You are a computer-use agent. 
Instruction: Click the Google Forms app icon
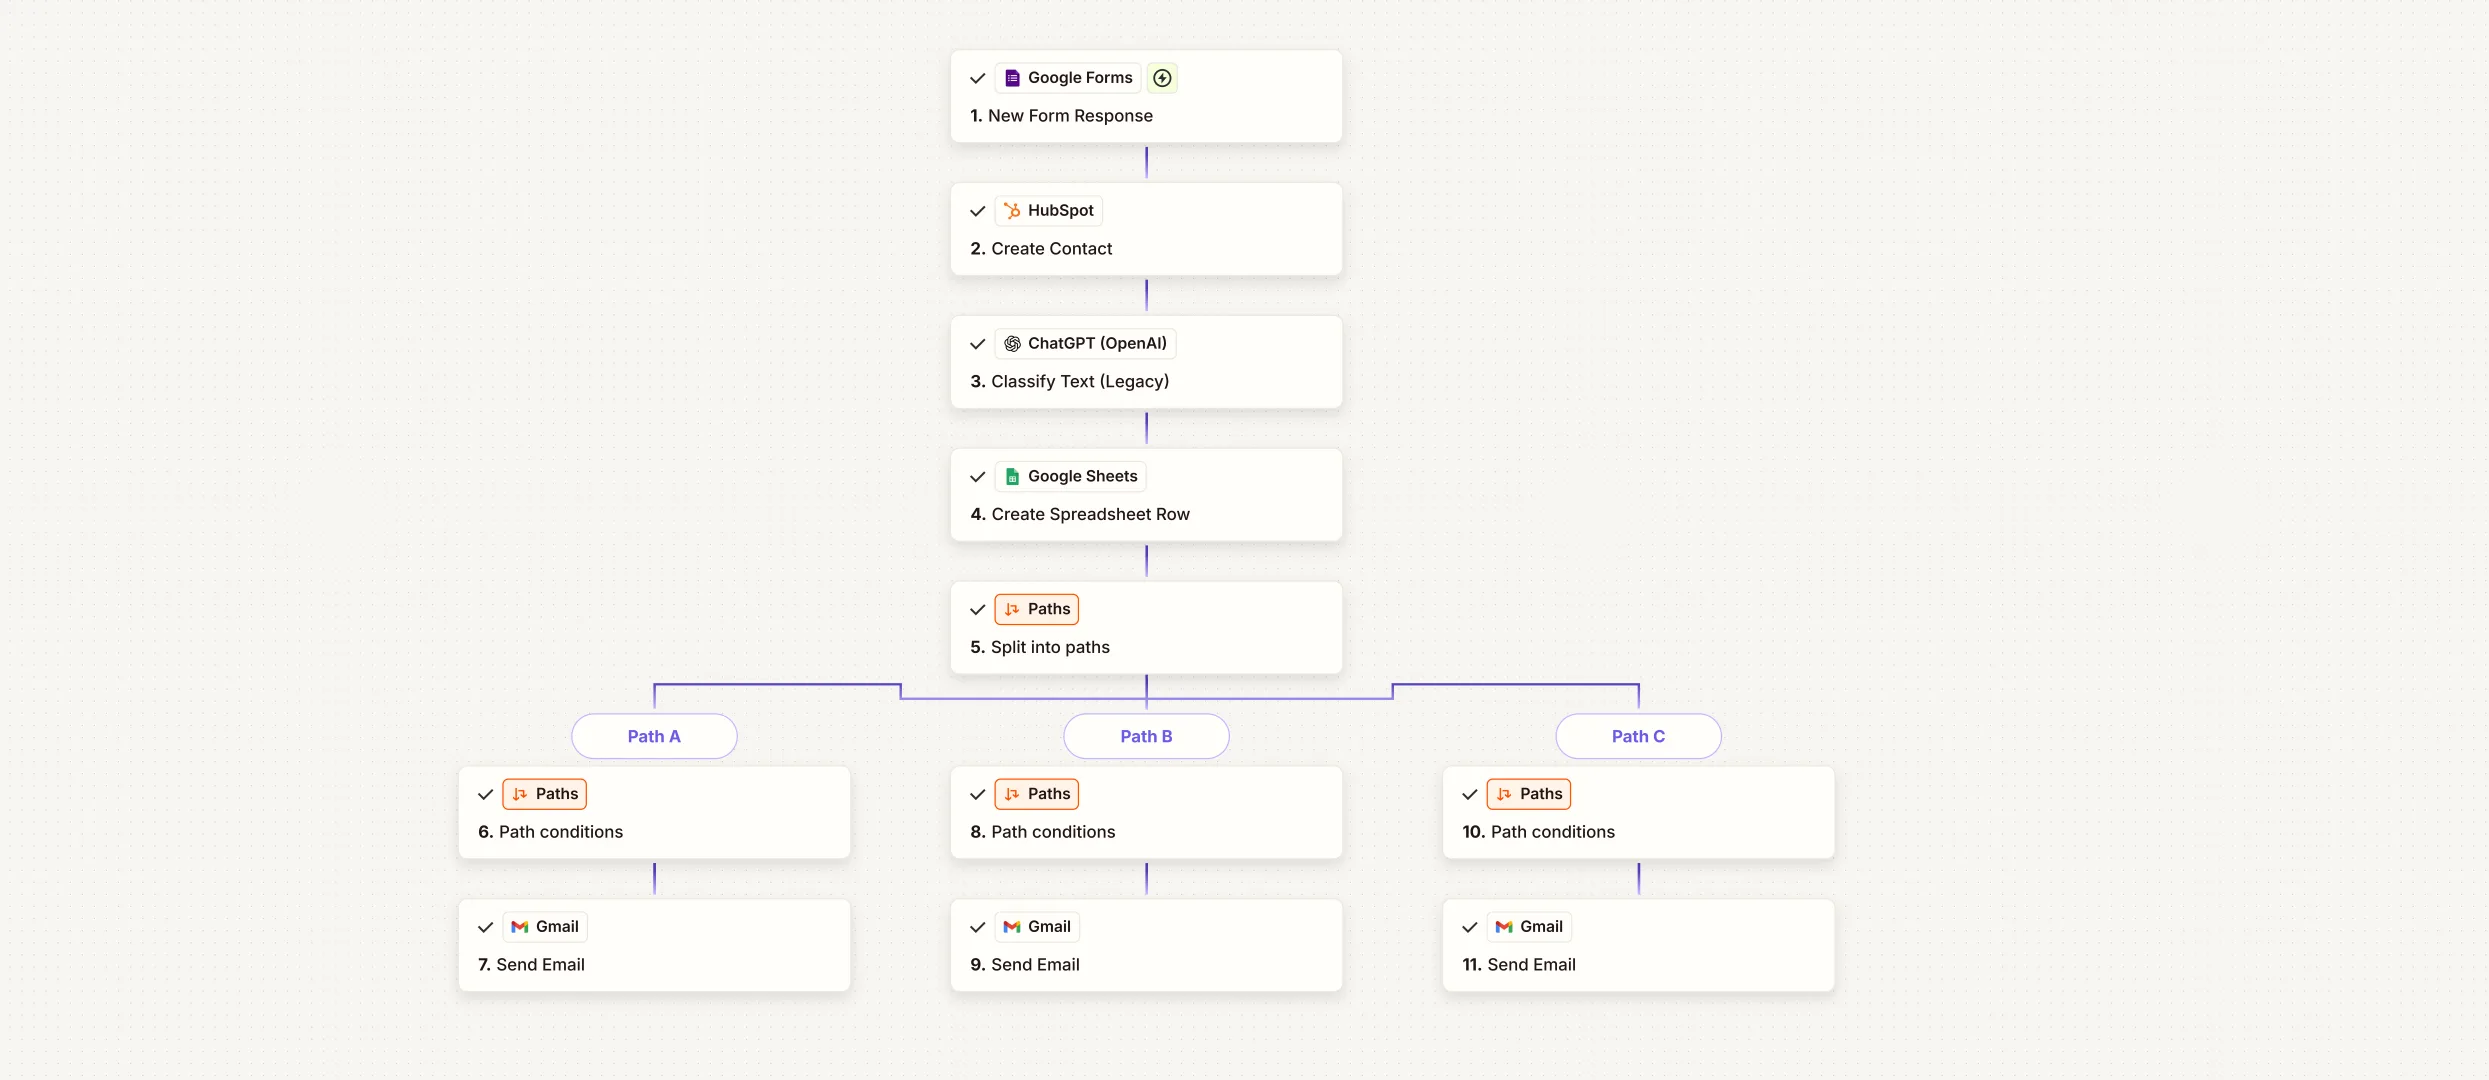[1012, 78]
